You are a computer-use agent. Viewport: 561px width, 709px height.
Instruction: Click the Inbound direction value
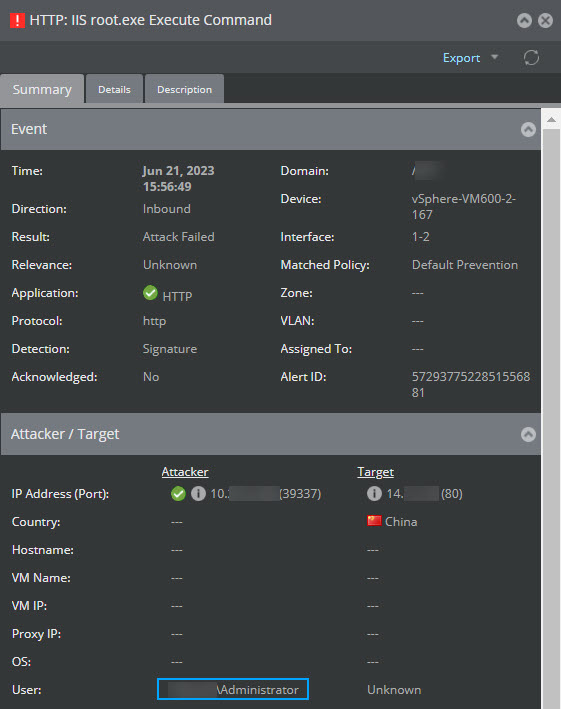point(166,208)
